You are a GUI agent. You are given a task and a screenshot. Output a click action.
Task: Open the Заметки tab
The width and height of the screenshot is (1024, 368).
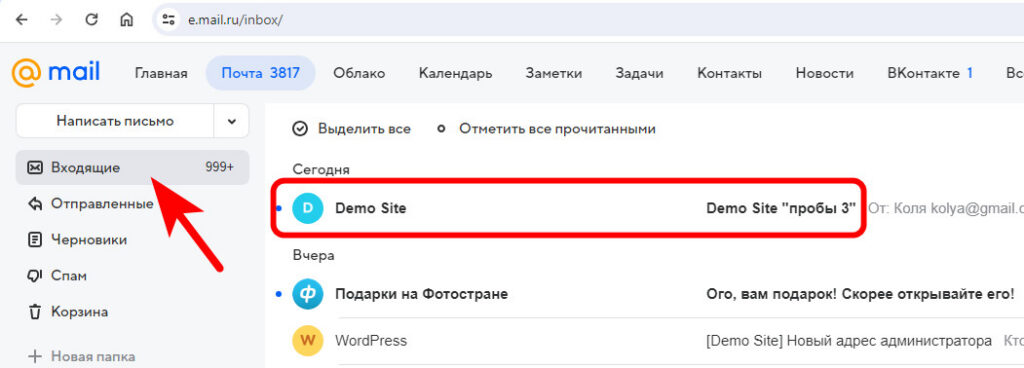pos(554,73)
